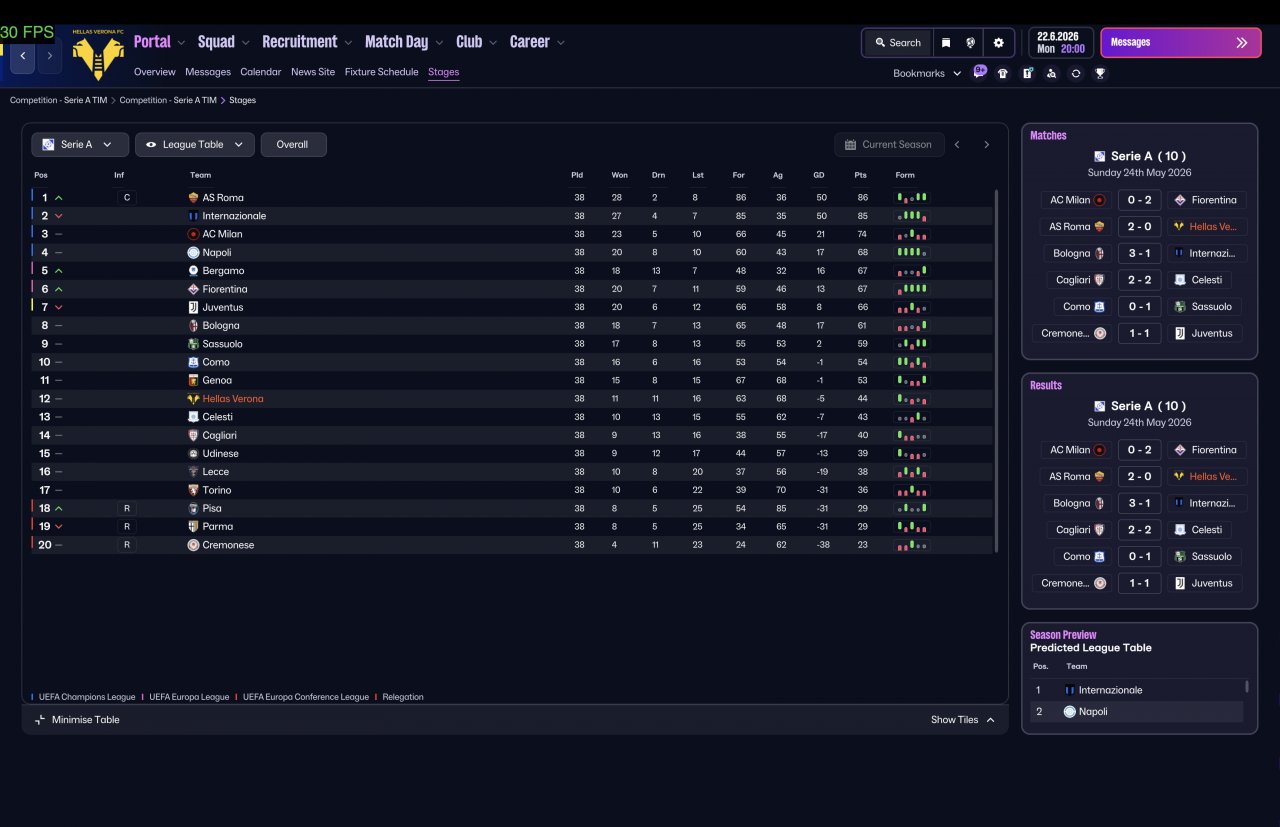Go back with the left arrow button

coord(22,56)
